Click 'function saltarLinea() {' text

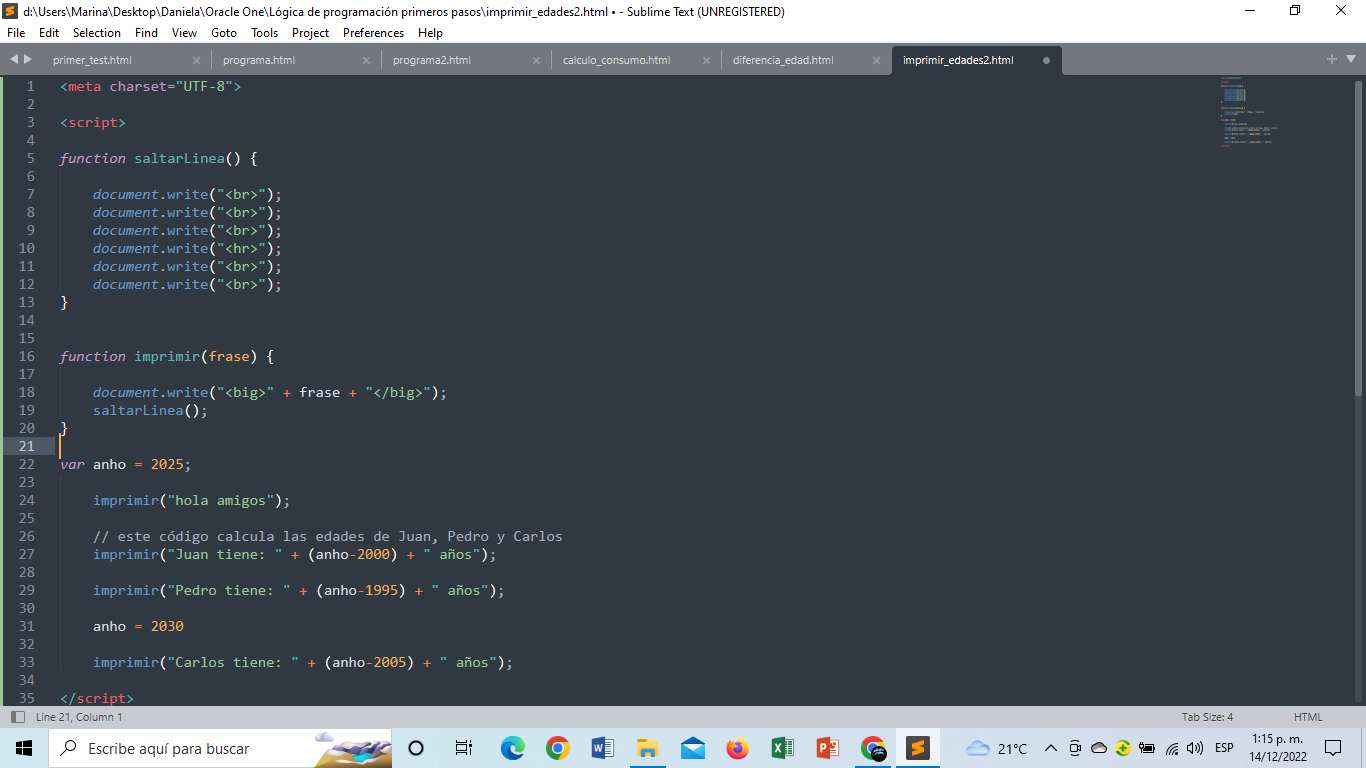coord(158,158)
